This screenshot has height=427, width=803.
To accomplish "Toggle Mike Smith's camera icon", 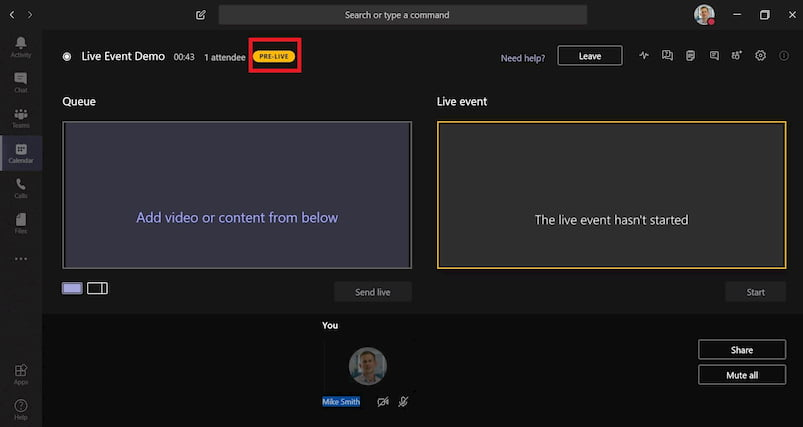I will [383, 402].
